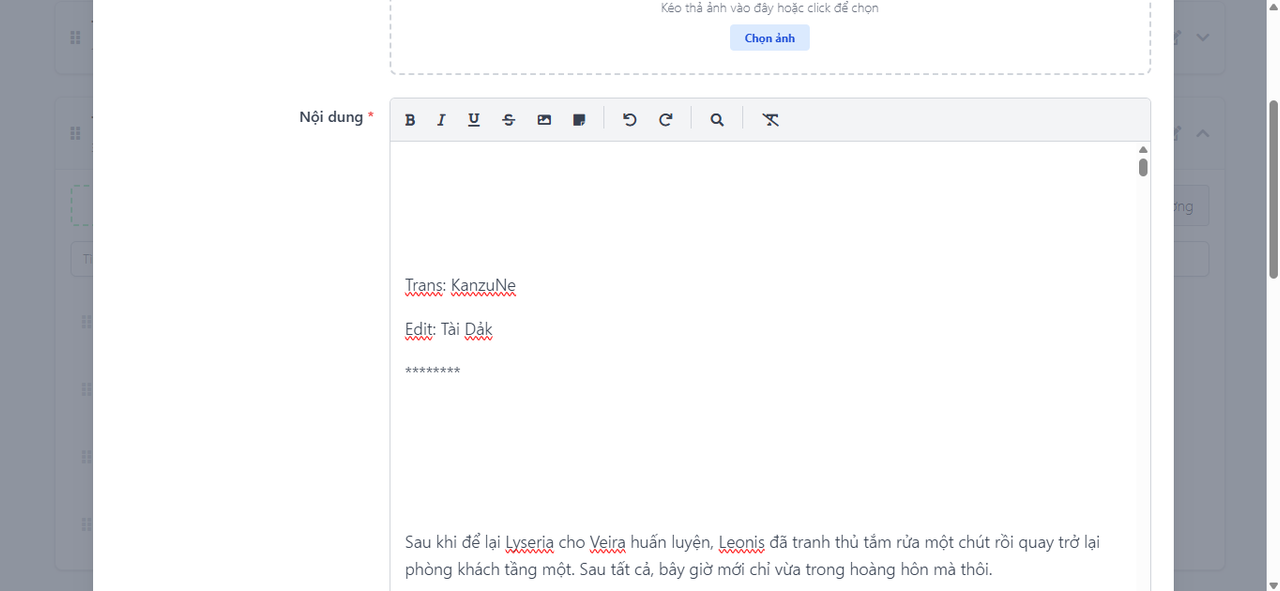Place cursor on Trans: KanzuNe line

click(x=460, y=286)
